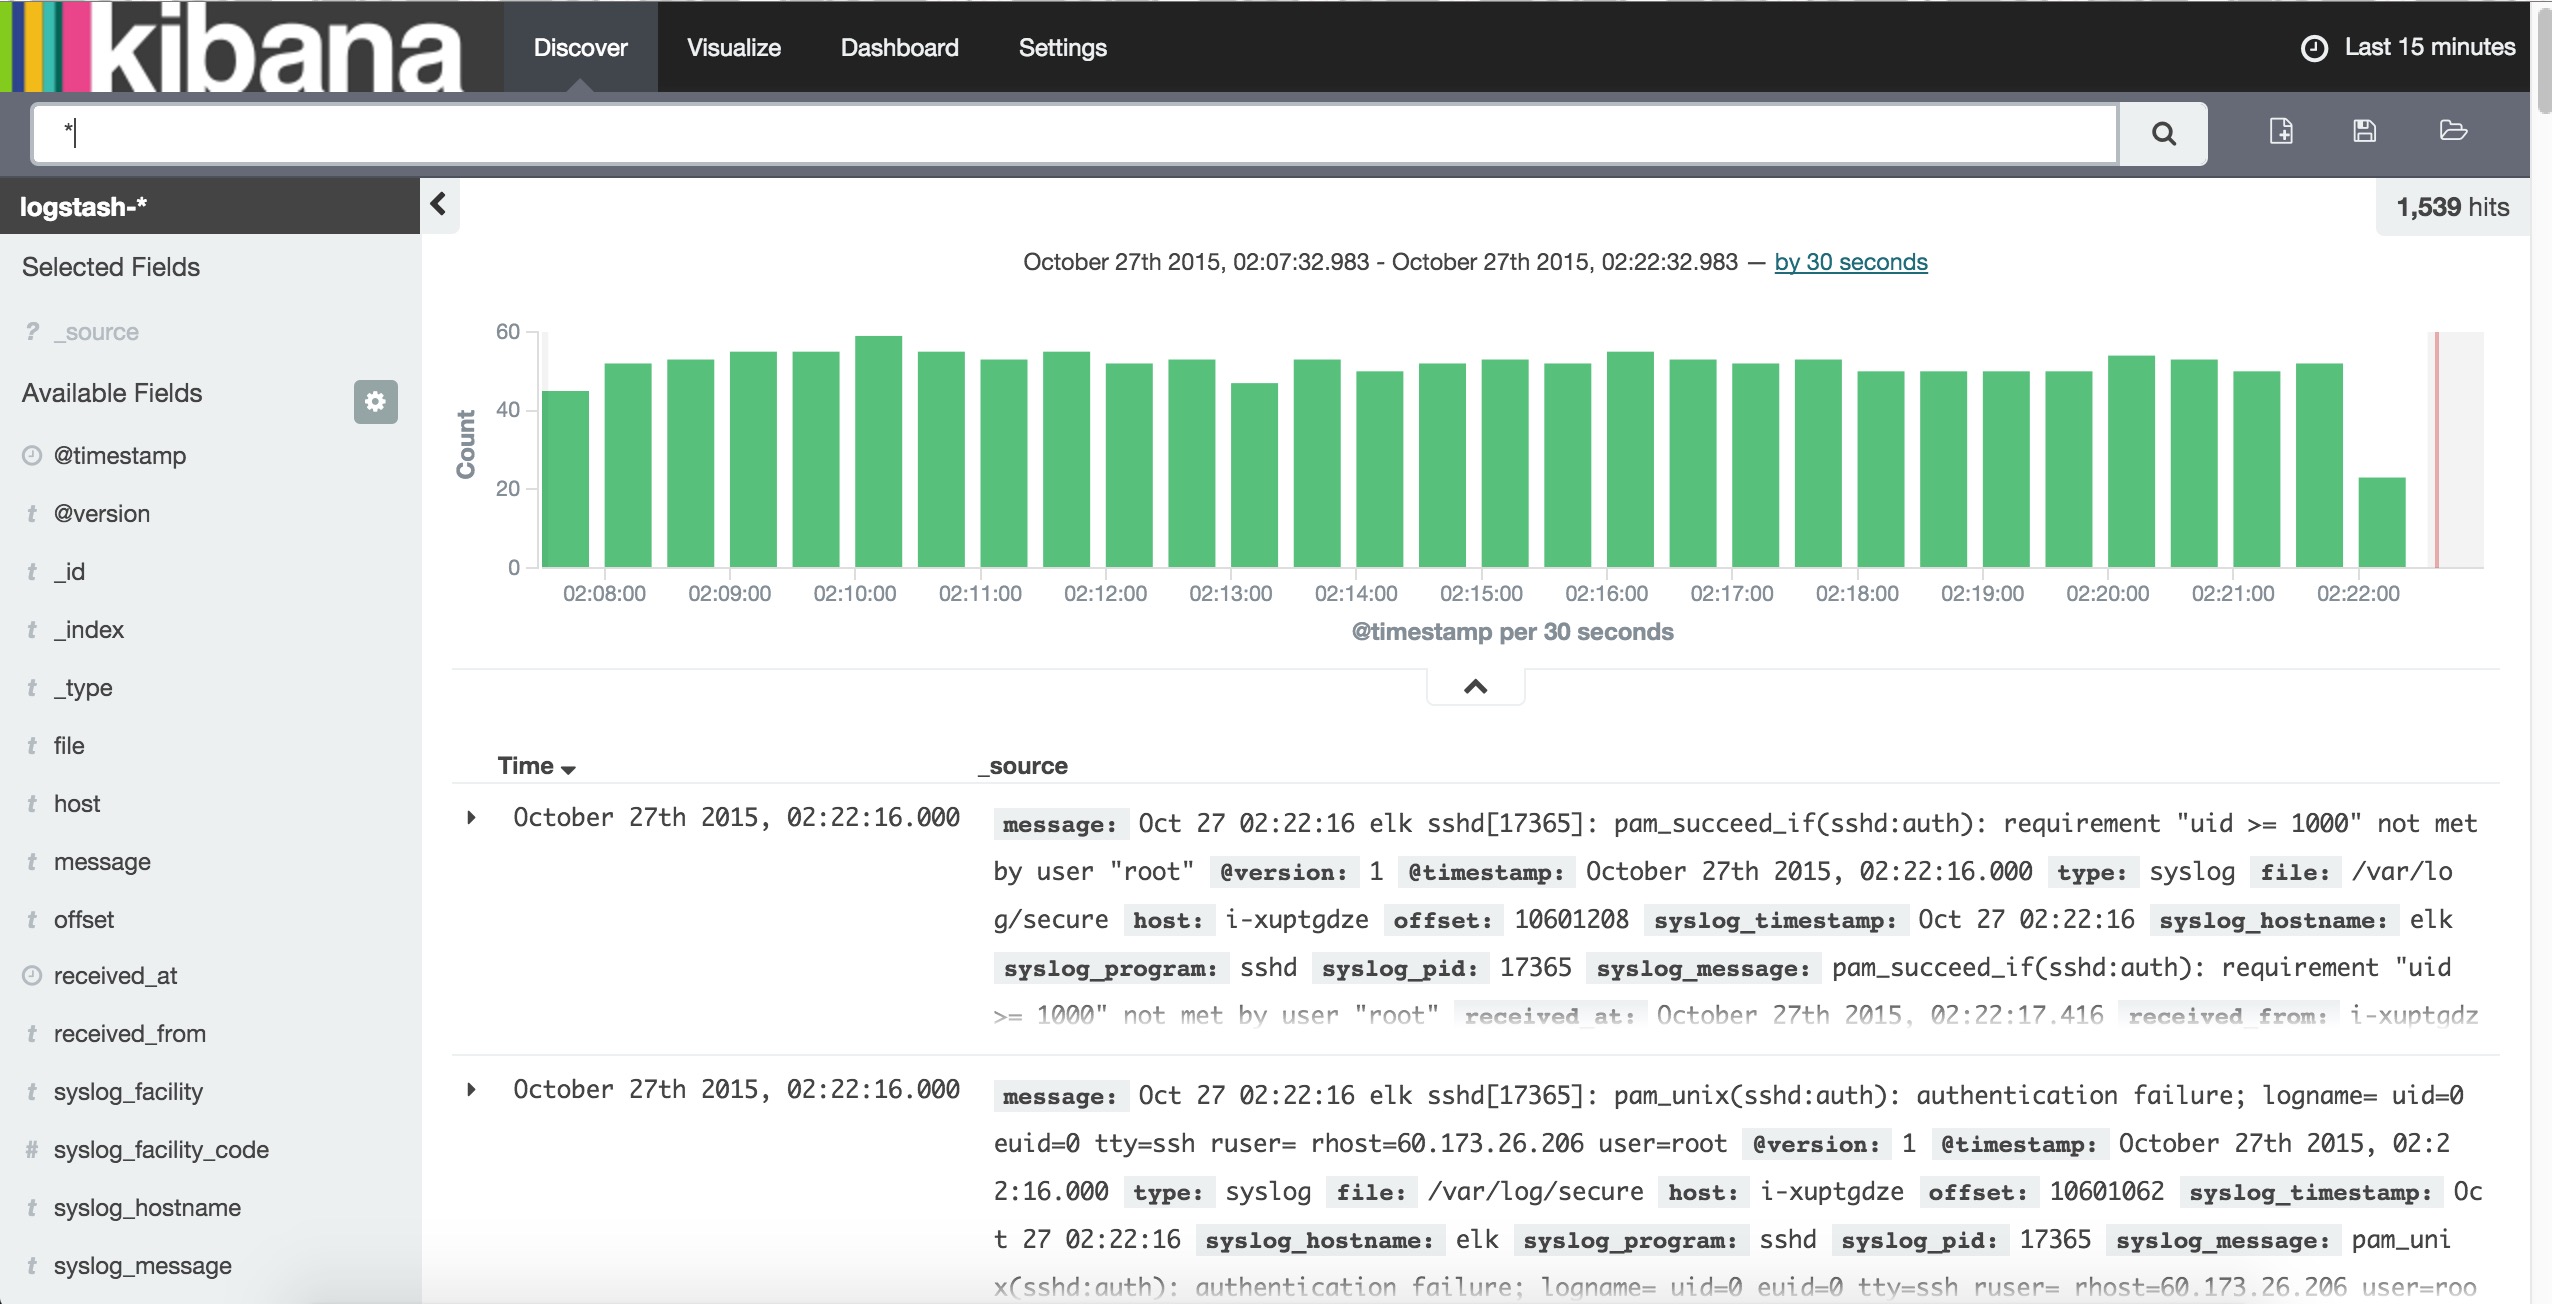This screenshot has height=1304, width=2552.
Task: Select the syslog_facility field
Action: [128, 1092]
